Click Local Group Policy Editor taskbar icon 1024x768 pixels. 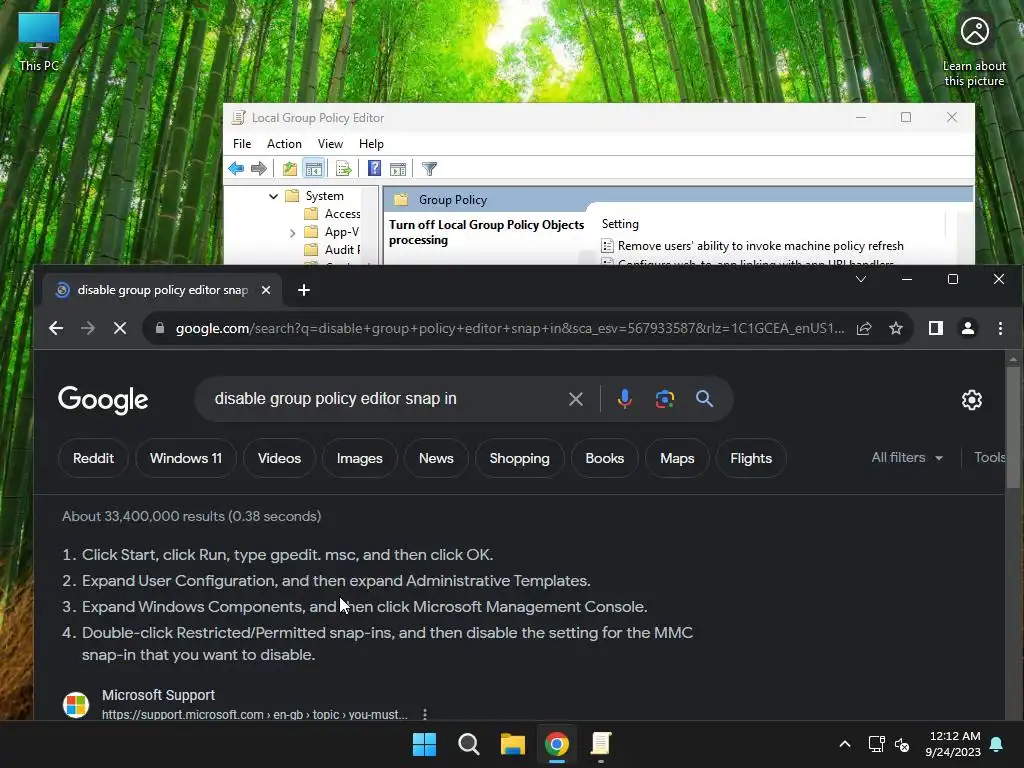click(x=601, y=744)
